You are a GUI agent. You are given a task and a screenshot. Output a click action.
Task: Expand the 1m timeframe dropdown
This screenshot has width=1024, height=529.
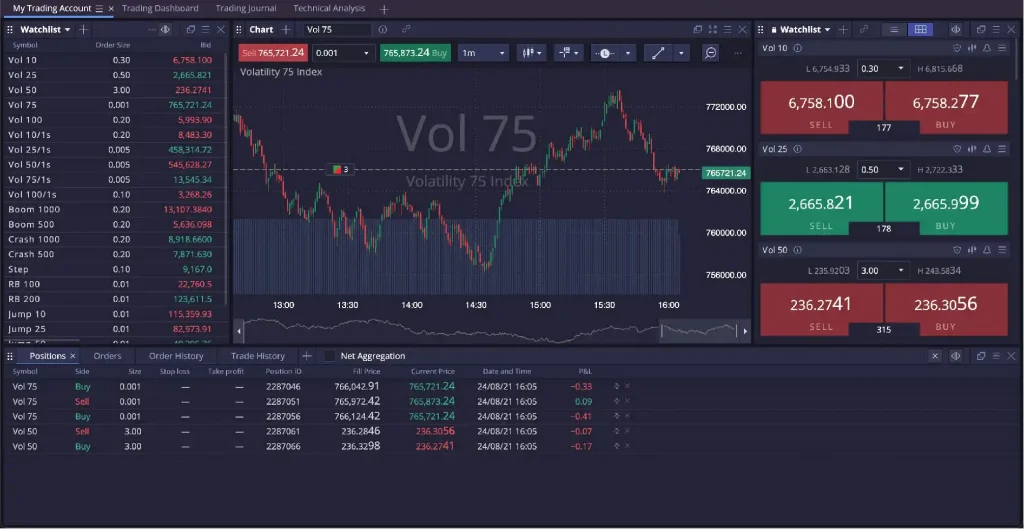[482, 53]
